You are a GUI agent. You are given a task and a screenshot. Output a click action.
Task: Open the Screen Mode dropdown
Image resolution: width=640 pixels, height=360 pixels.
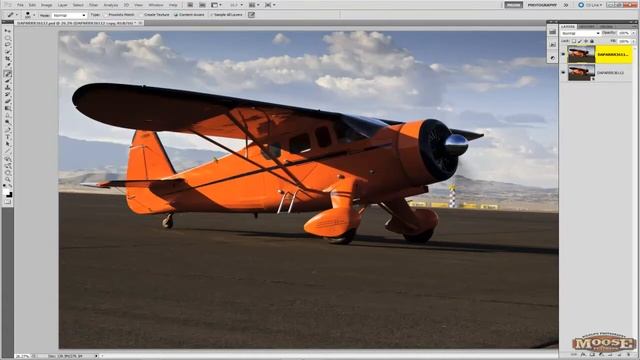coord(270,5)
